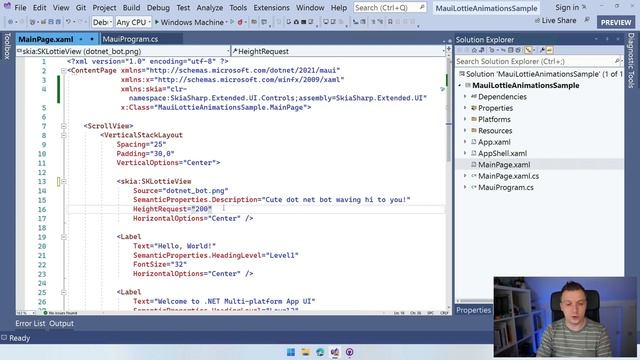Open the Any CPU platform dropdown
The width and height of the screenshot is (640, 360).
click(133, 22)
